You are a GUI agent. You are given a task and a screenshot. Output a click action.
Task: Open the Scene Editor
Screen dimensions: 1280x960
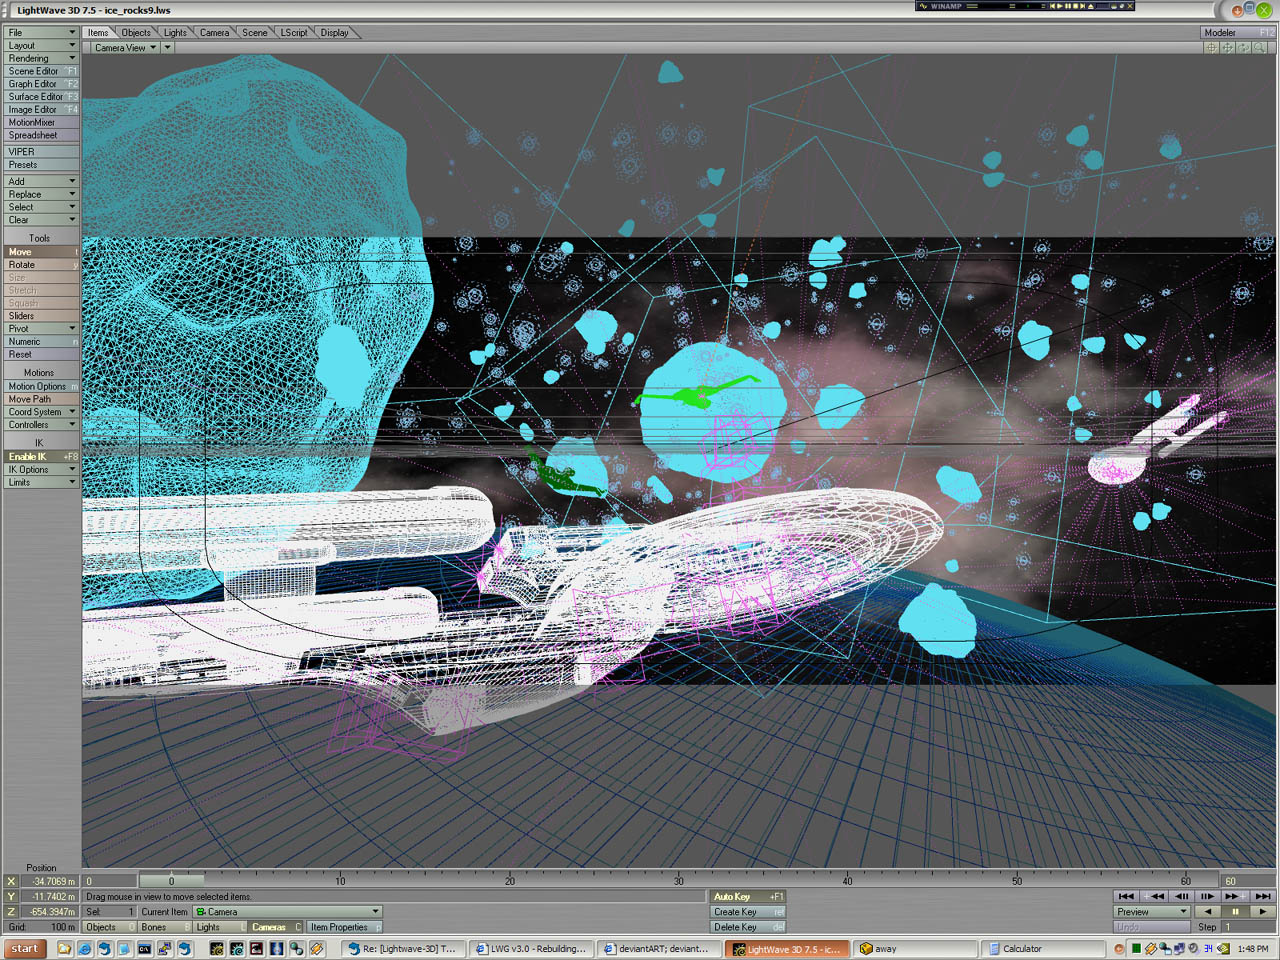(41, 71)
